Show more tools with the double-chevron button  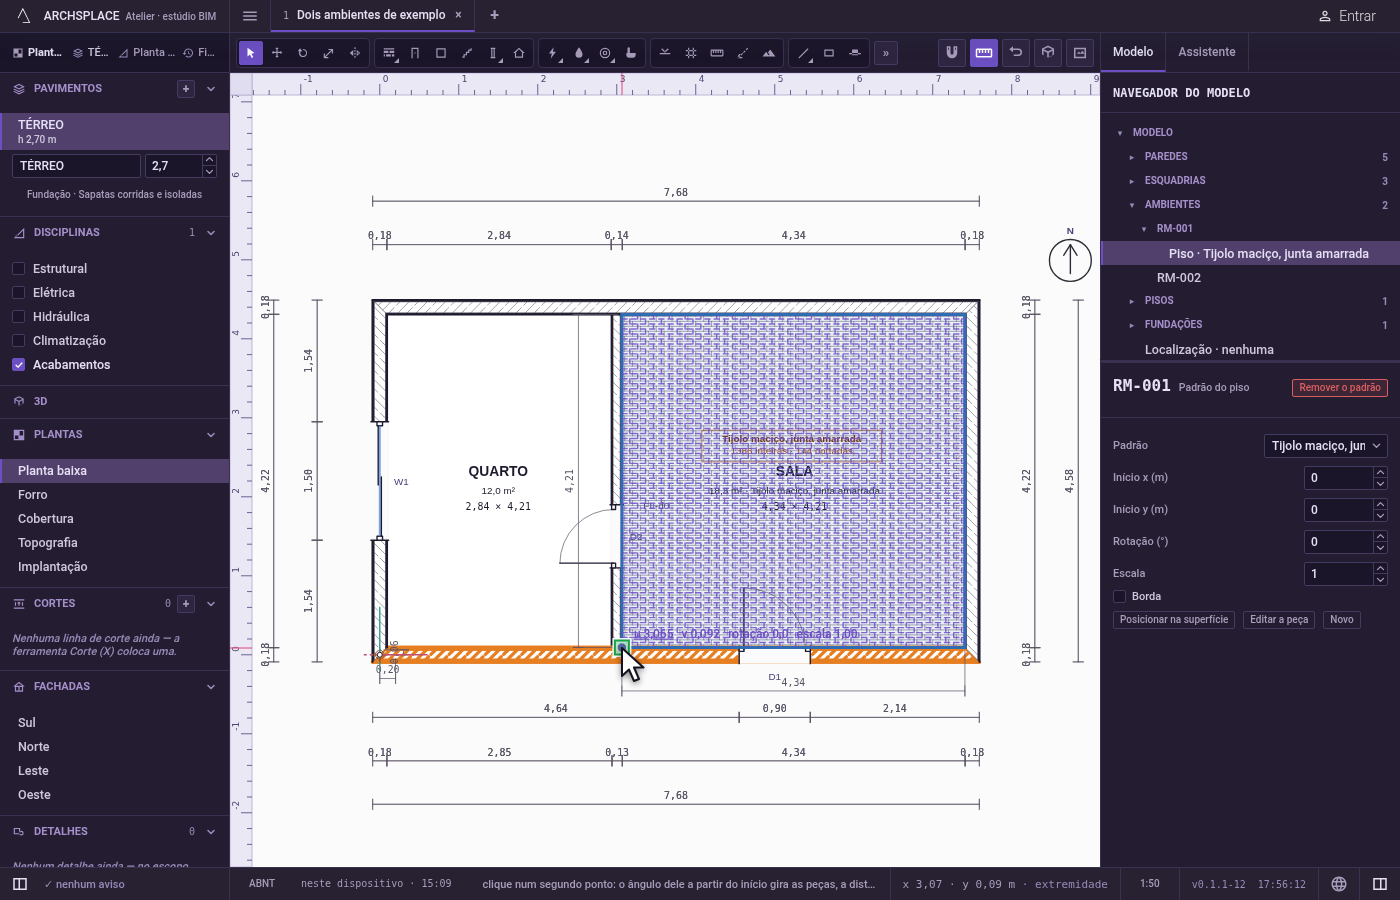pos(885,53)
